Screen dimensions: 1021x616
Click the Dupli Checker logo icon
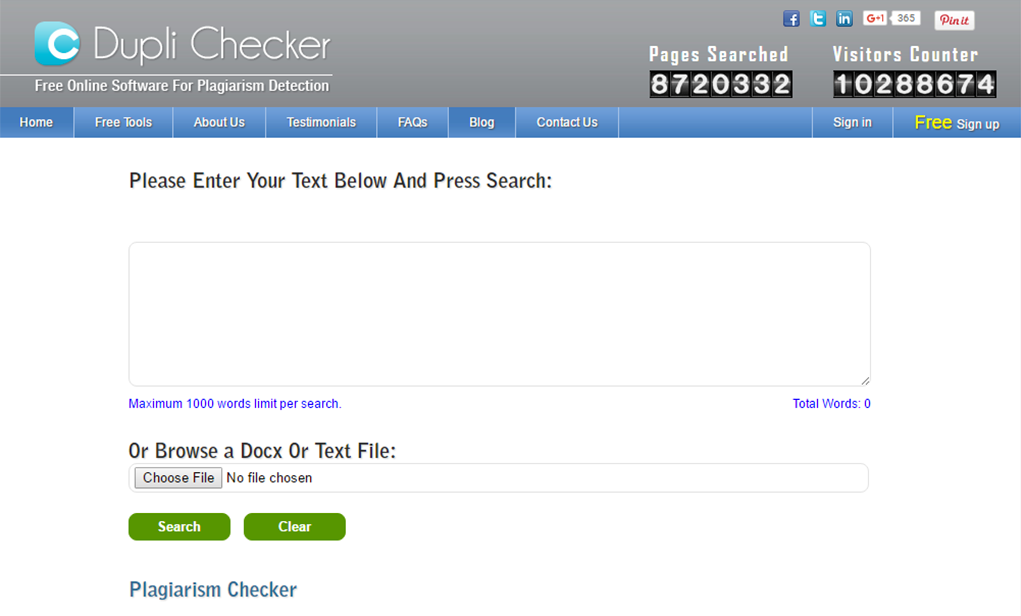click(57, 44)
